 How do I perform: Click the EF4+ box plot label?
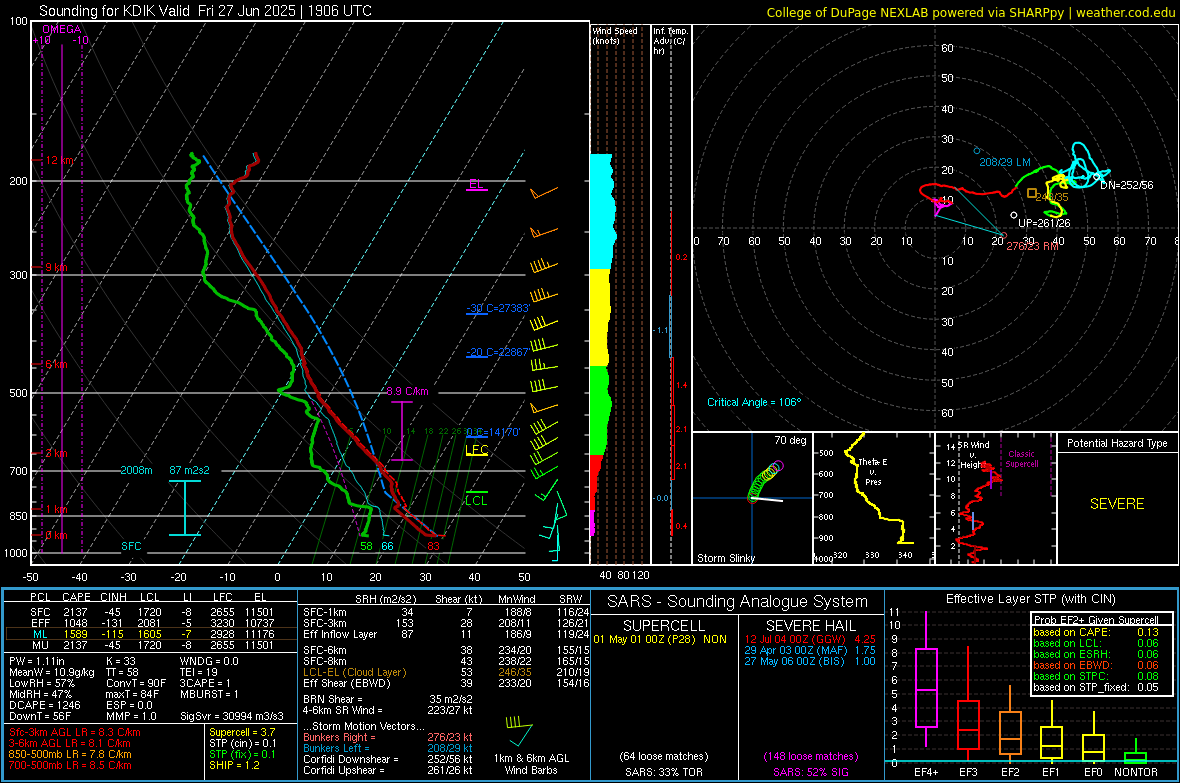926,772
